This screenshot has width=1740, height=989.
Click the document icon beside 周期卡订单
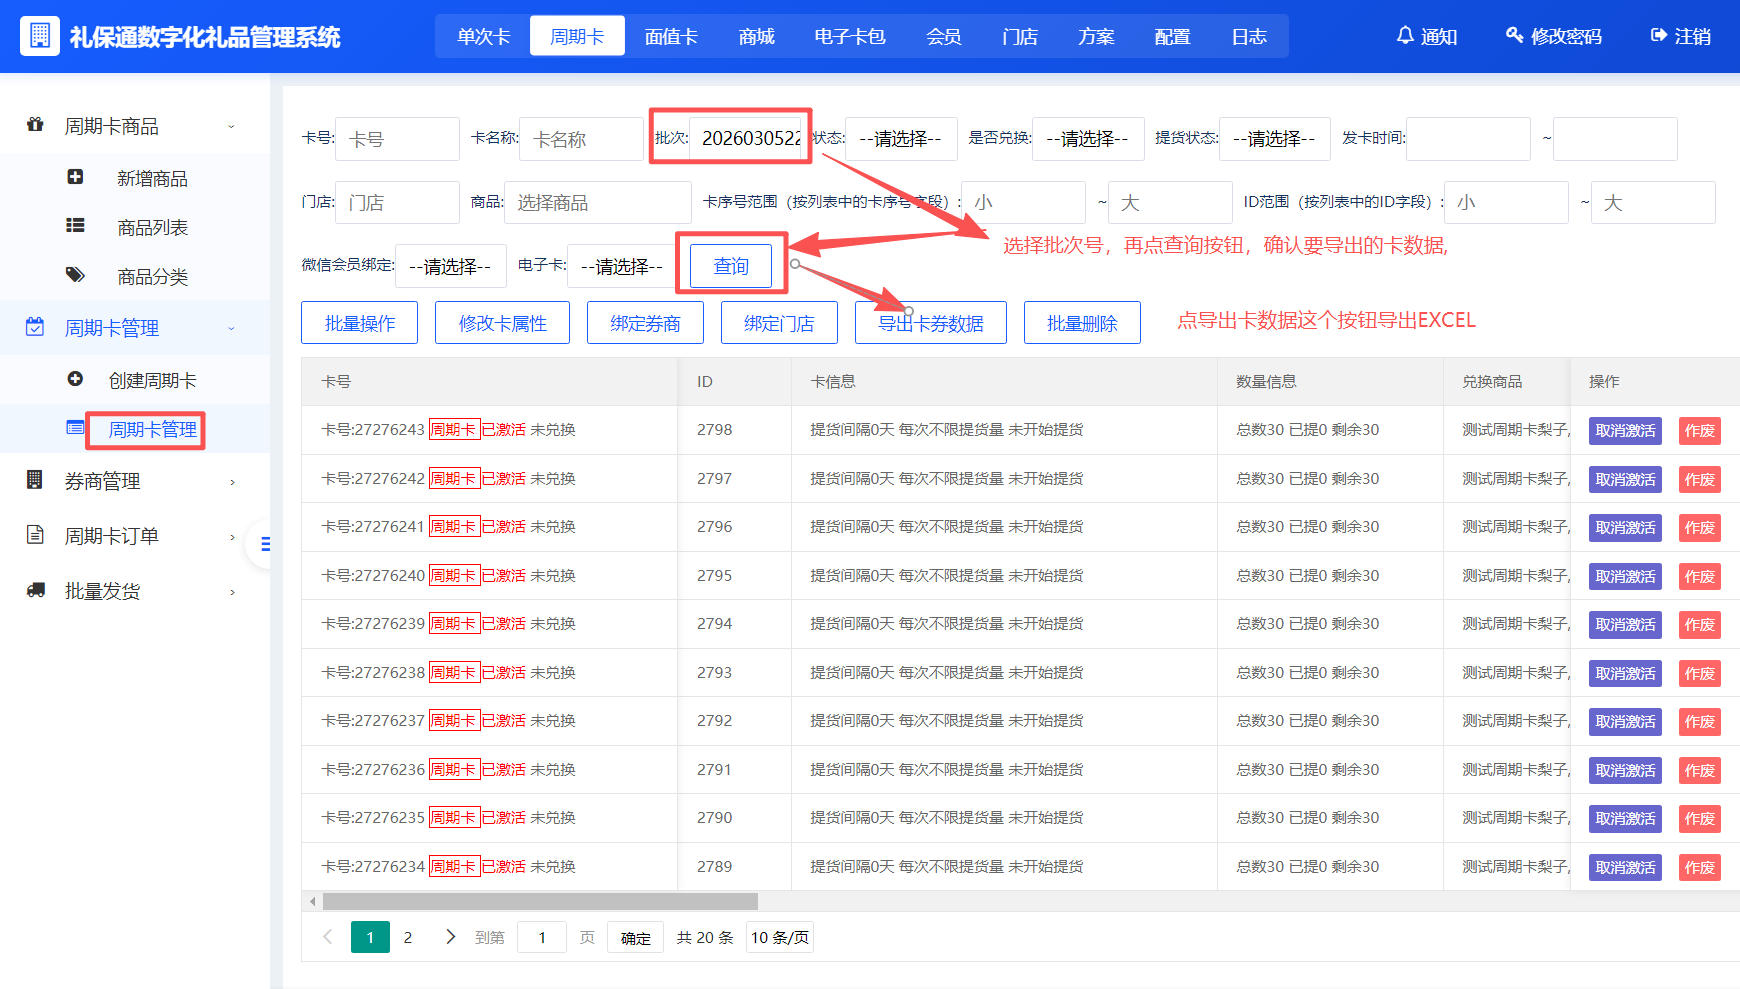[35, 535]
